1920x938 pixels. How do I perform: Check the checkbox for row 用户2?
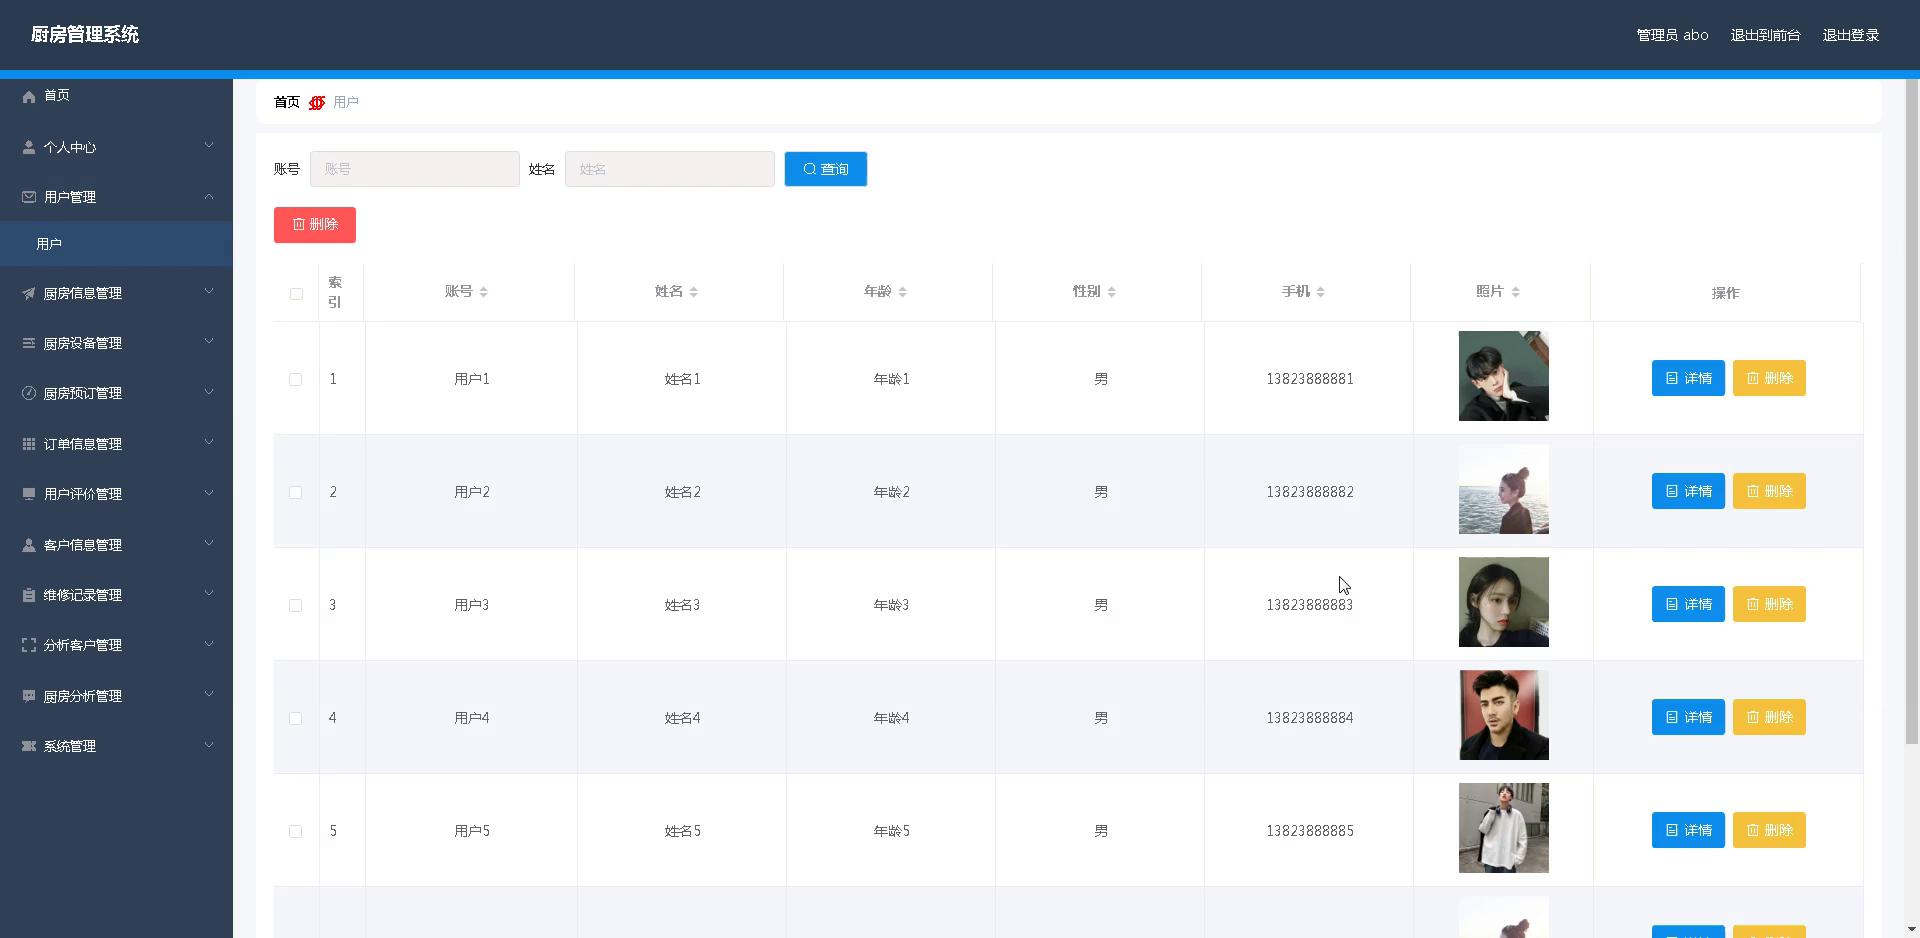pyautogui.click(x=295, y=492)
